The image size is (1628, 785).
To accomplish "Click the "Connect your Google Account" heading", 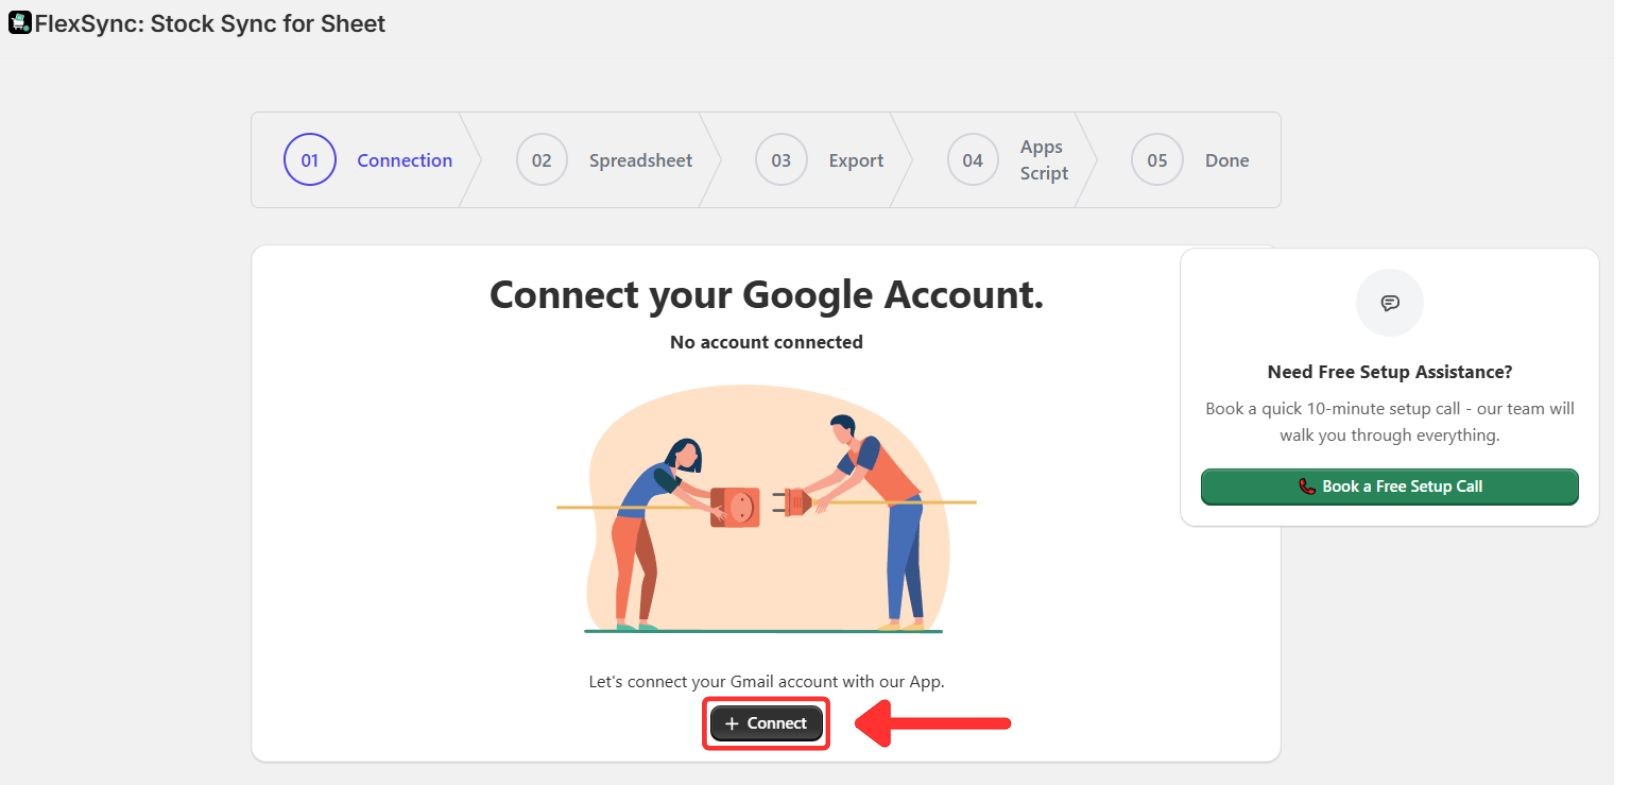I will (766, 295).
